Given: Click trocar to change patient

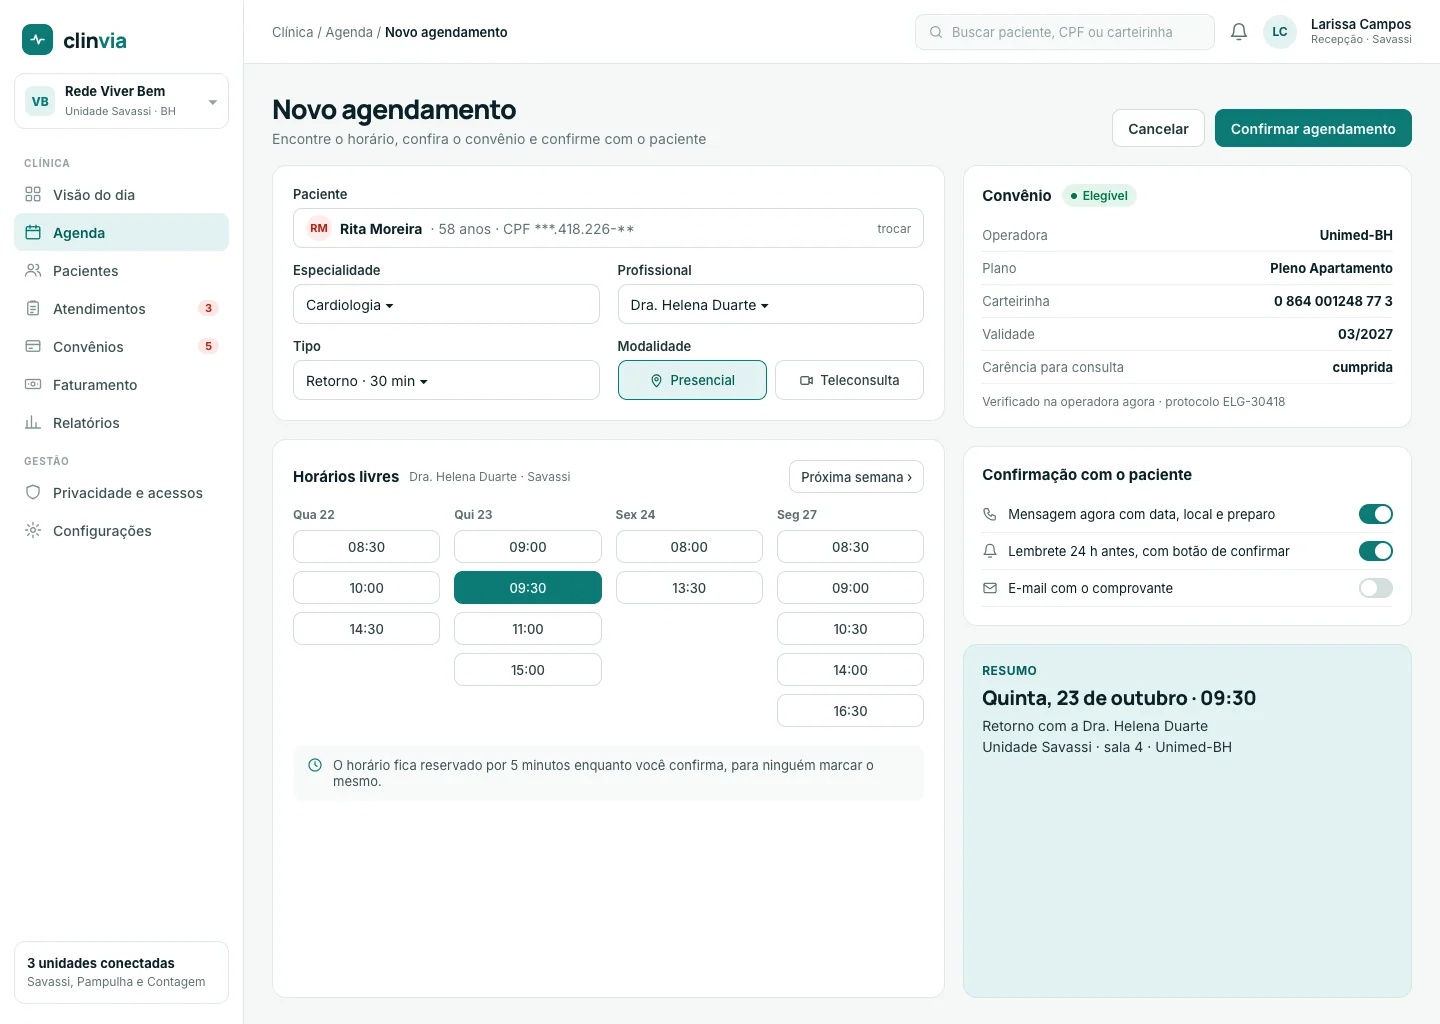Looking at the screenshot, I should (x=894, y=229).
